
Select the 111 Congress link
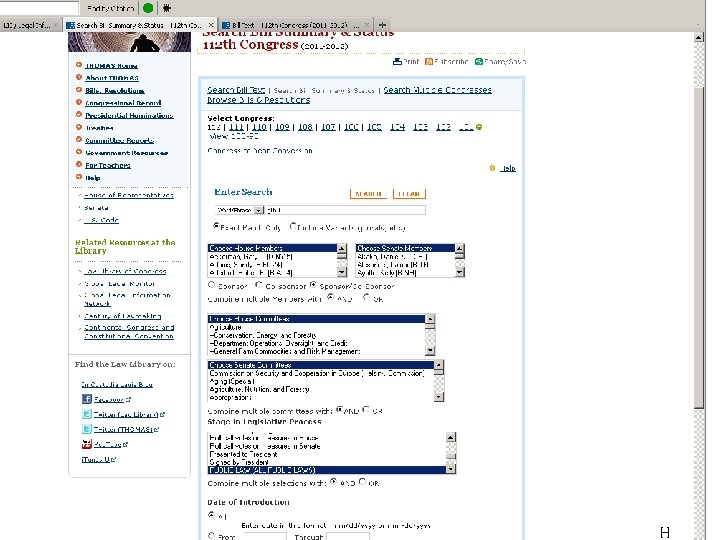236,127
